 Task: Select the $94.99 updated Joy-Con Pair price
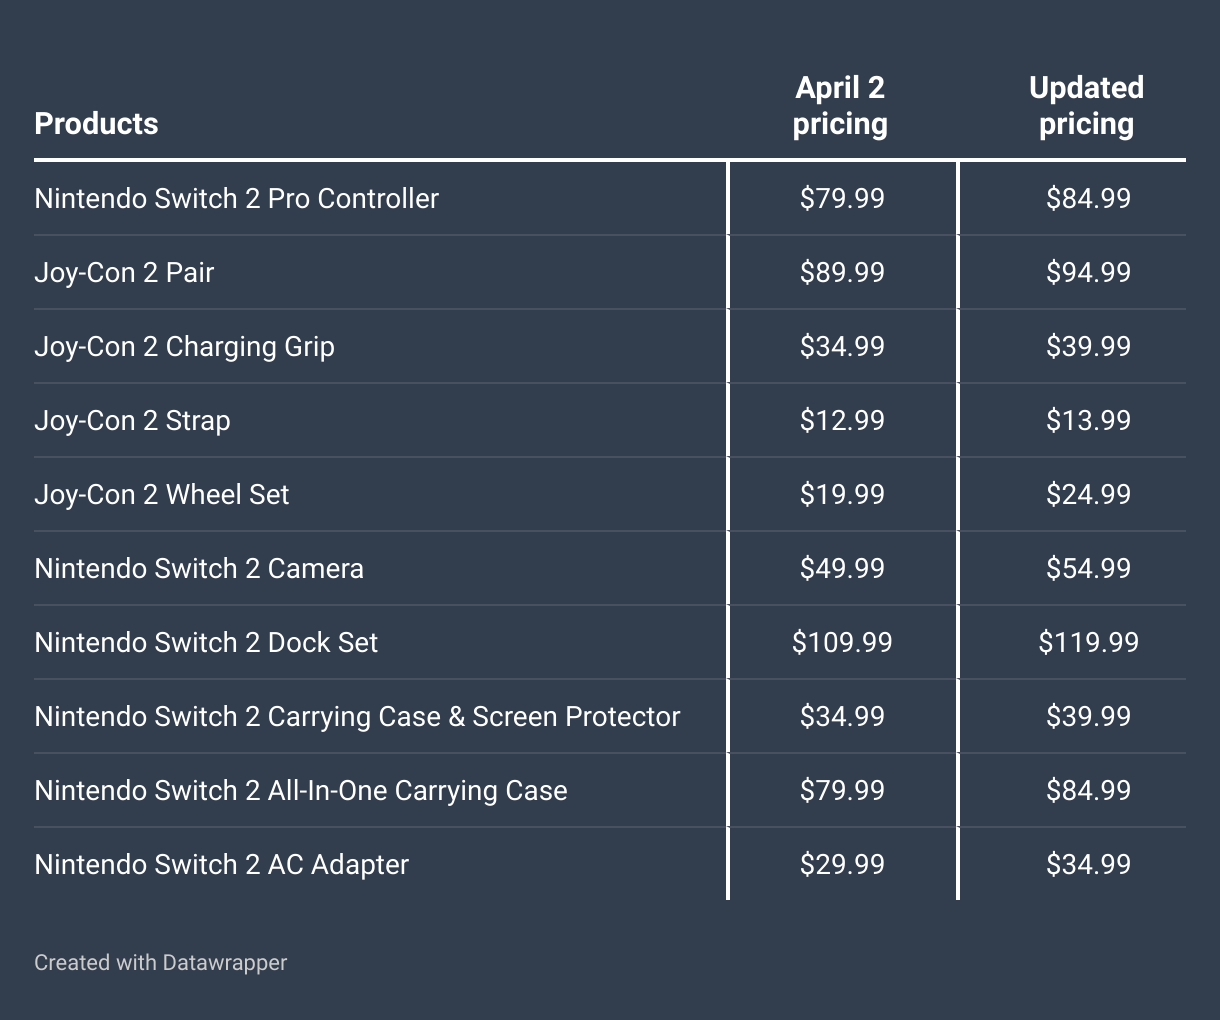1088,272
